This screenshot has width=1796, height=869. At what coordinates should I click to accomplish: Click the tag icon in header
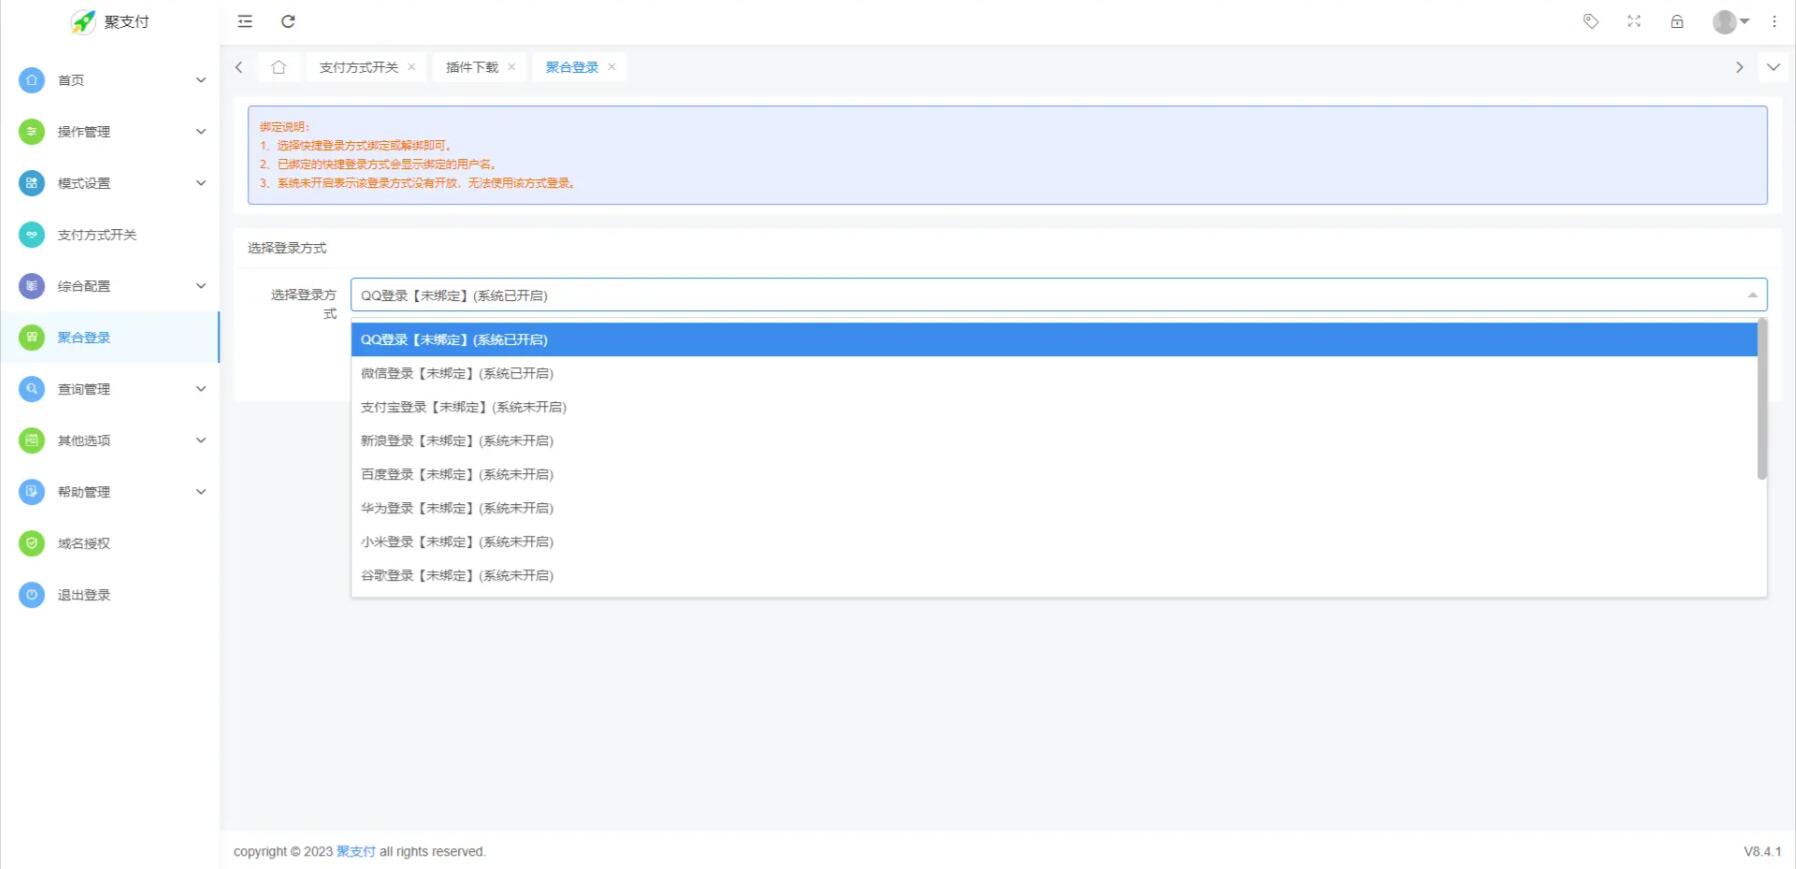pos(1590,21)
